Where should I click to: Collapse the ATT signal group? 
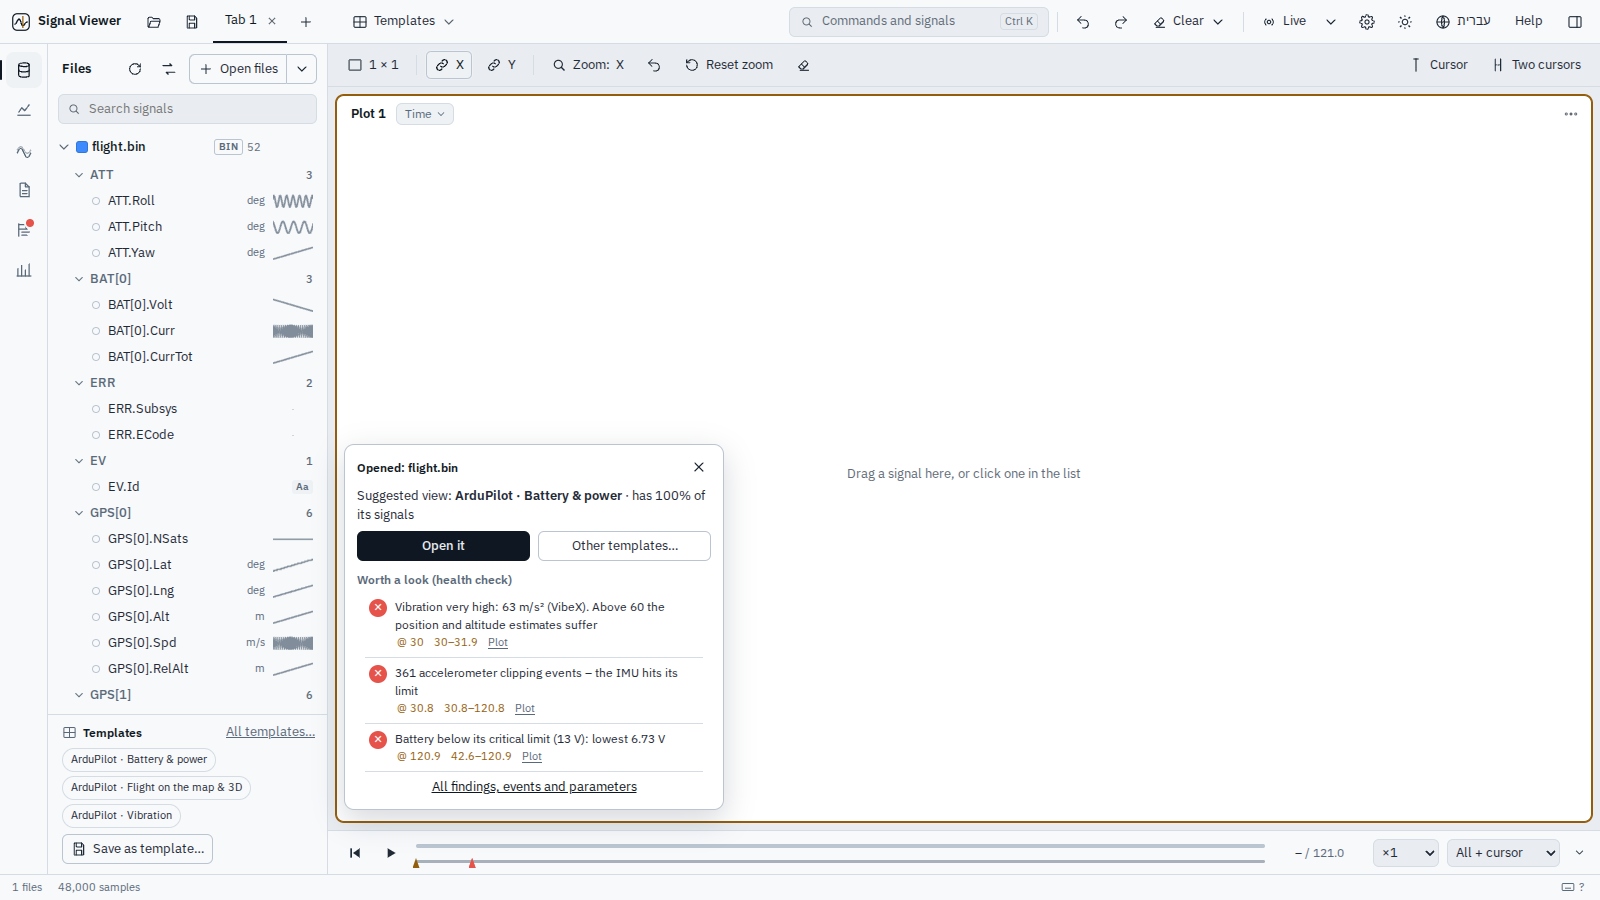79,175
